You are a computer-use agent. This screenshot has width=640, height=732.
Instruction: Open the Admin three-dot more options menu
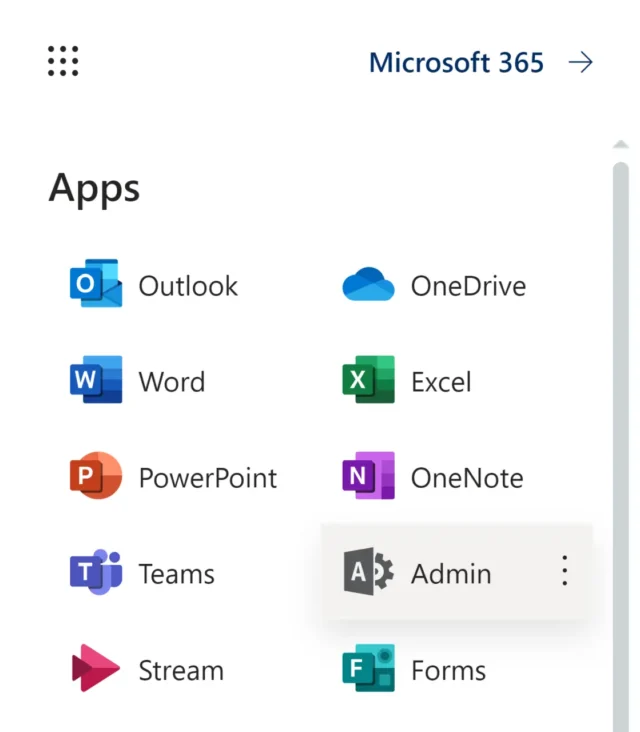pos(565,572)
